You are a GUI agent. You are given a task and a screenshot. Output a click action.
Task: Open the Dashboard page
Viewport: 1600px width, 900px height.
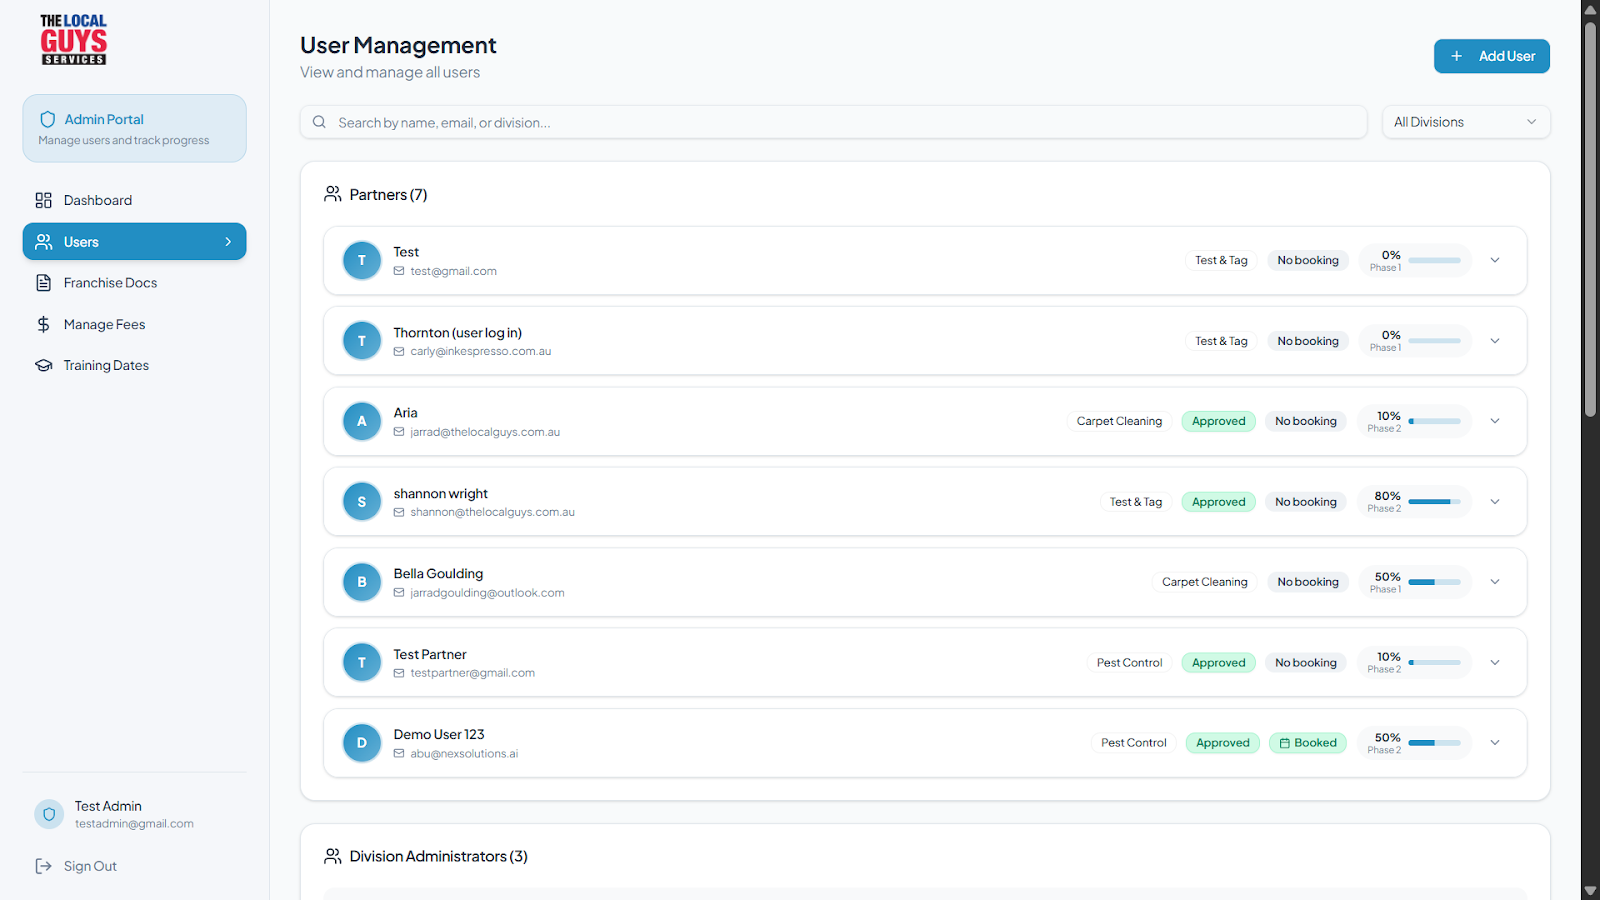[x=134, y=200]
